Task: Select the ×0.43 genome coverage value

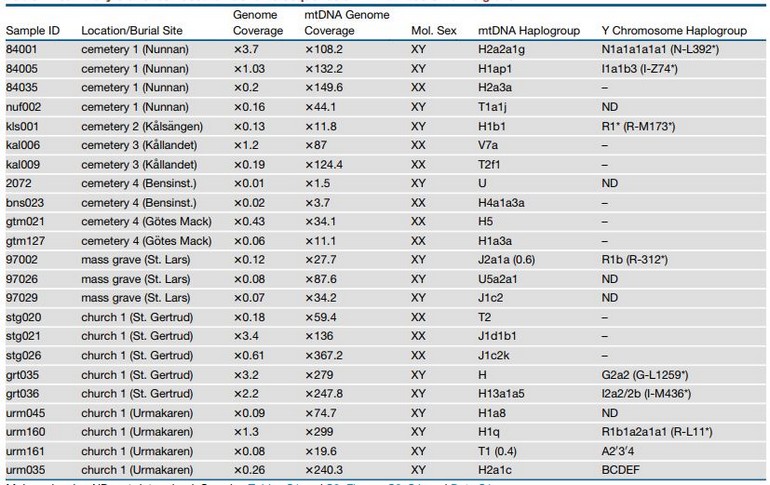Action: click(249, 222)
